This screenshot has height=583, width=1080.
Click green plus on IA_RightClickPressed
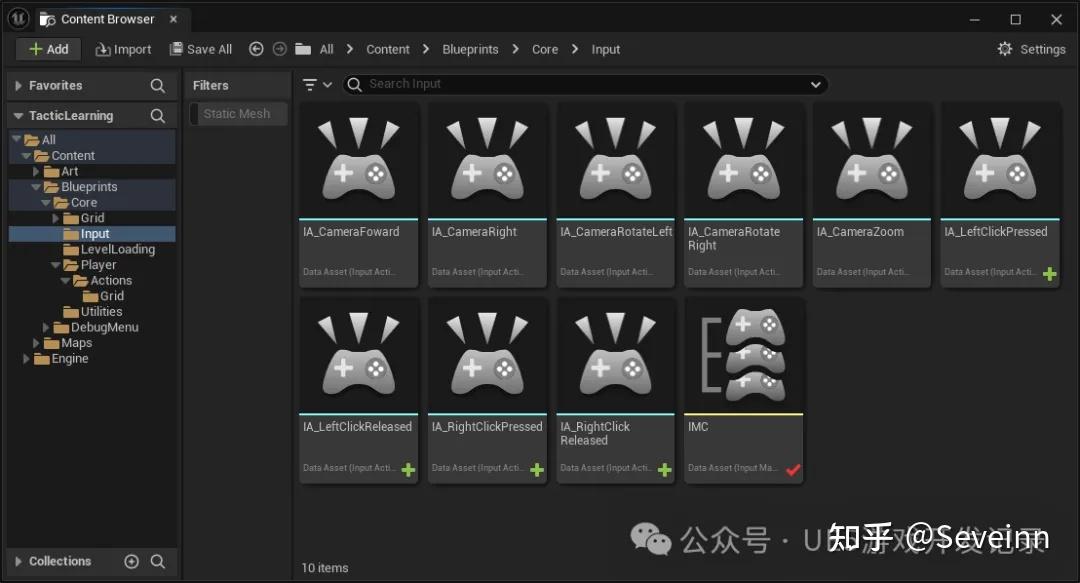[537, 470]
